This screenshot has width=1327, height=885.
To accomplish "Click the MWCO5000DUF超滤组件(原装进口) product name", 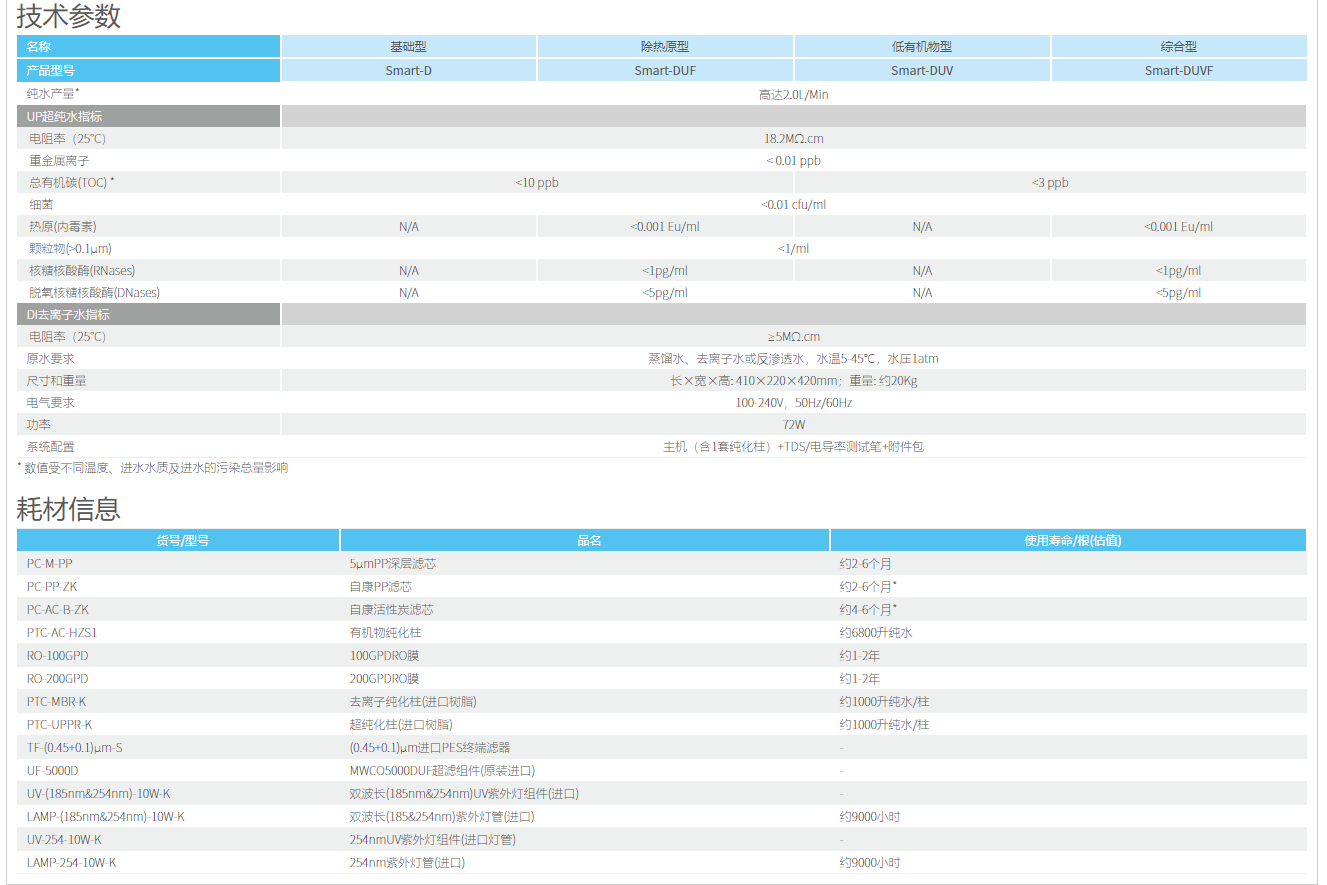I will (x=442, y=771).
